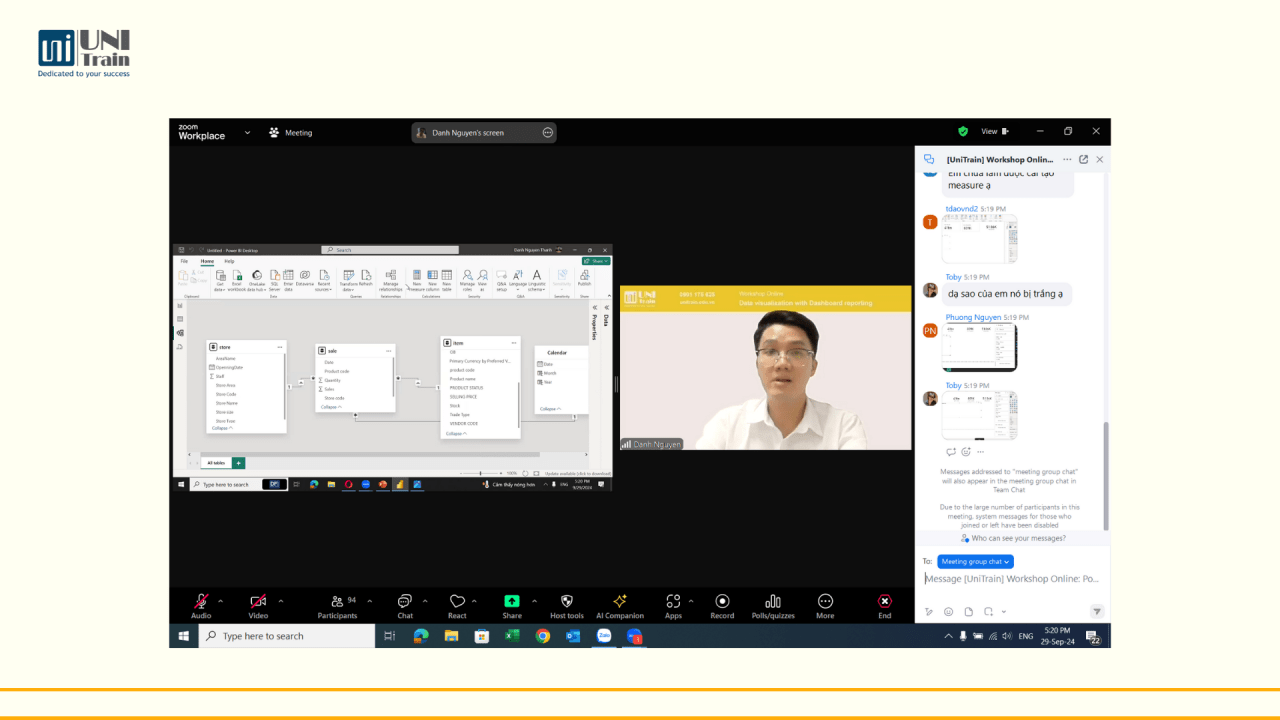1280x720 pixels.
Task: Click the format text icon in chat composer
Action: (x=929, y=611)
